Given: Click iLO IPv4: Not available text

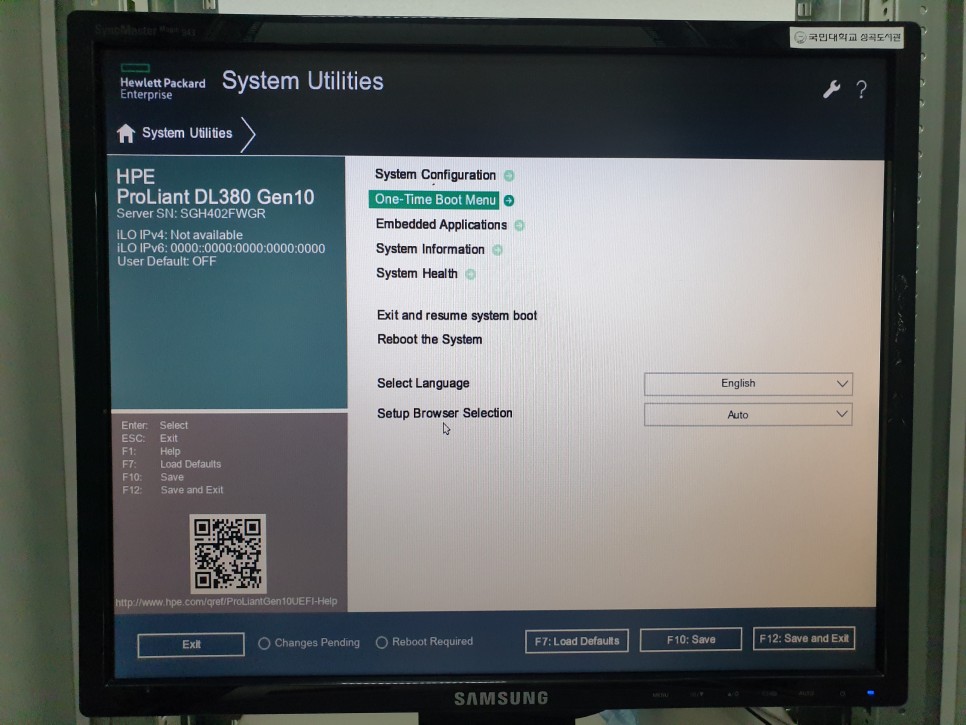Looking at the screenshot, I should [x=179, y=235].
